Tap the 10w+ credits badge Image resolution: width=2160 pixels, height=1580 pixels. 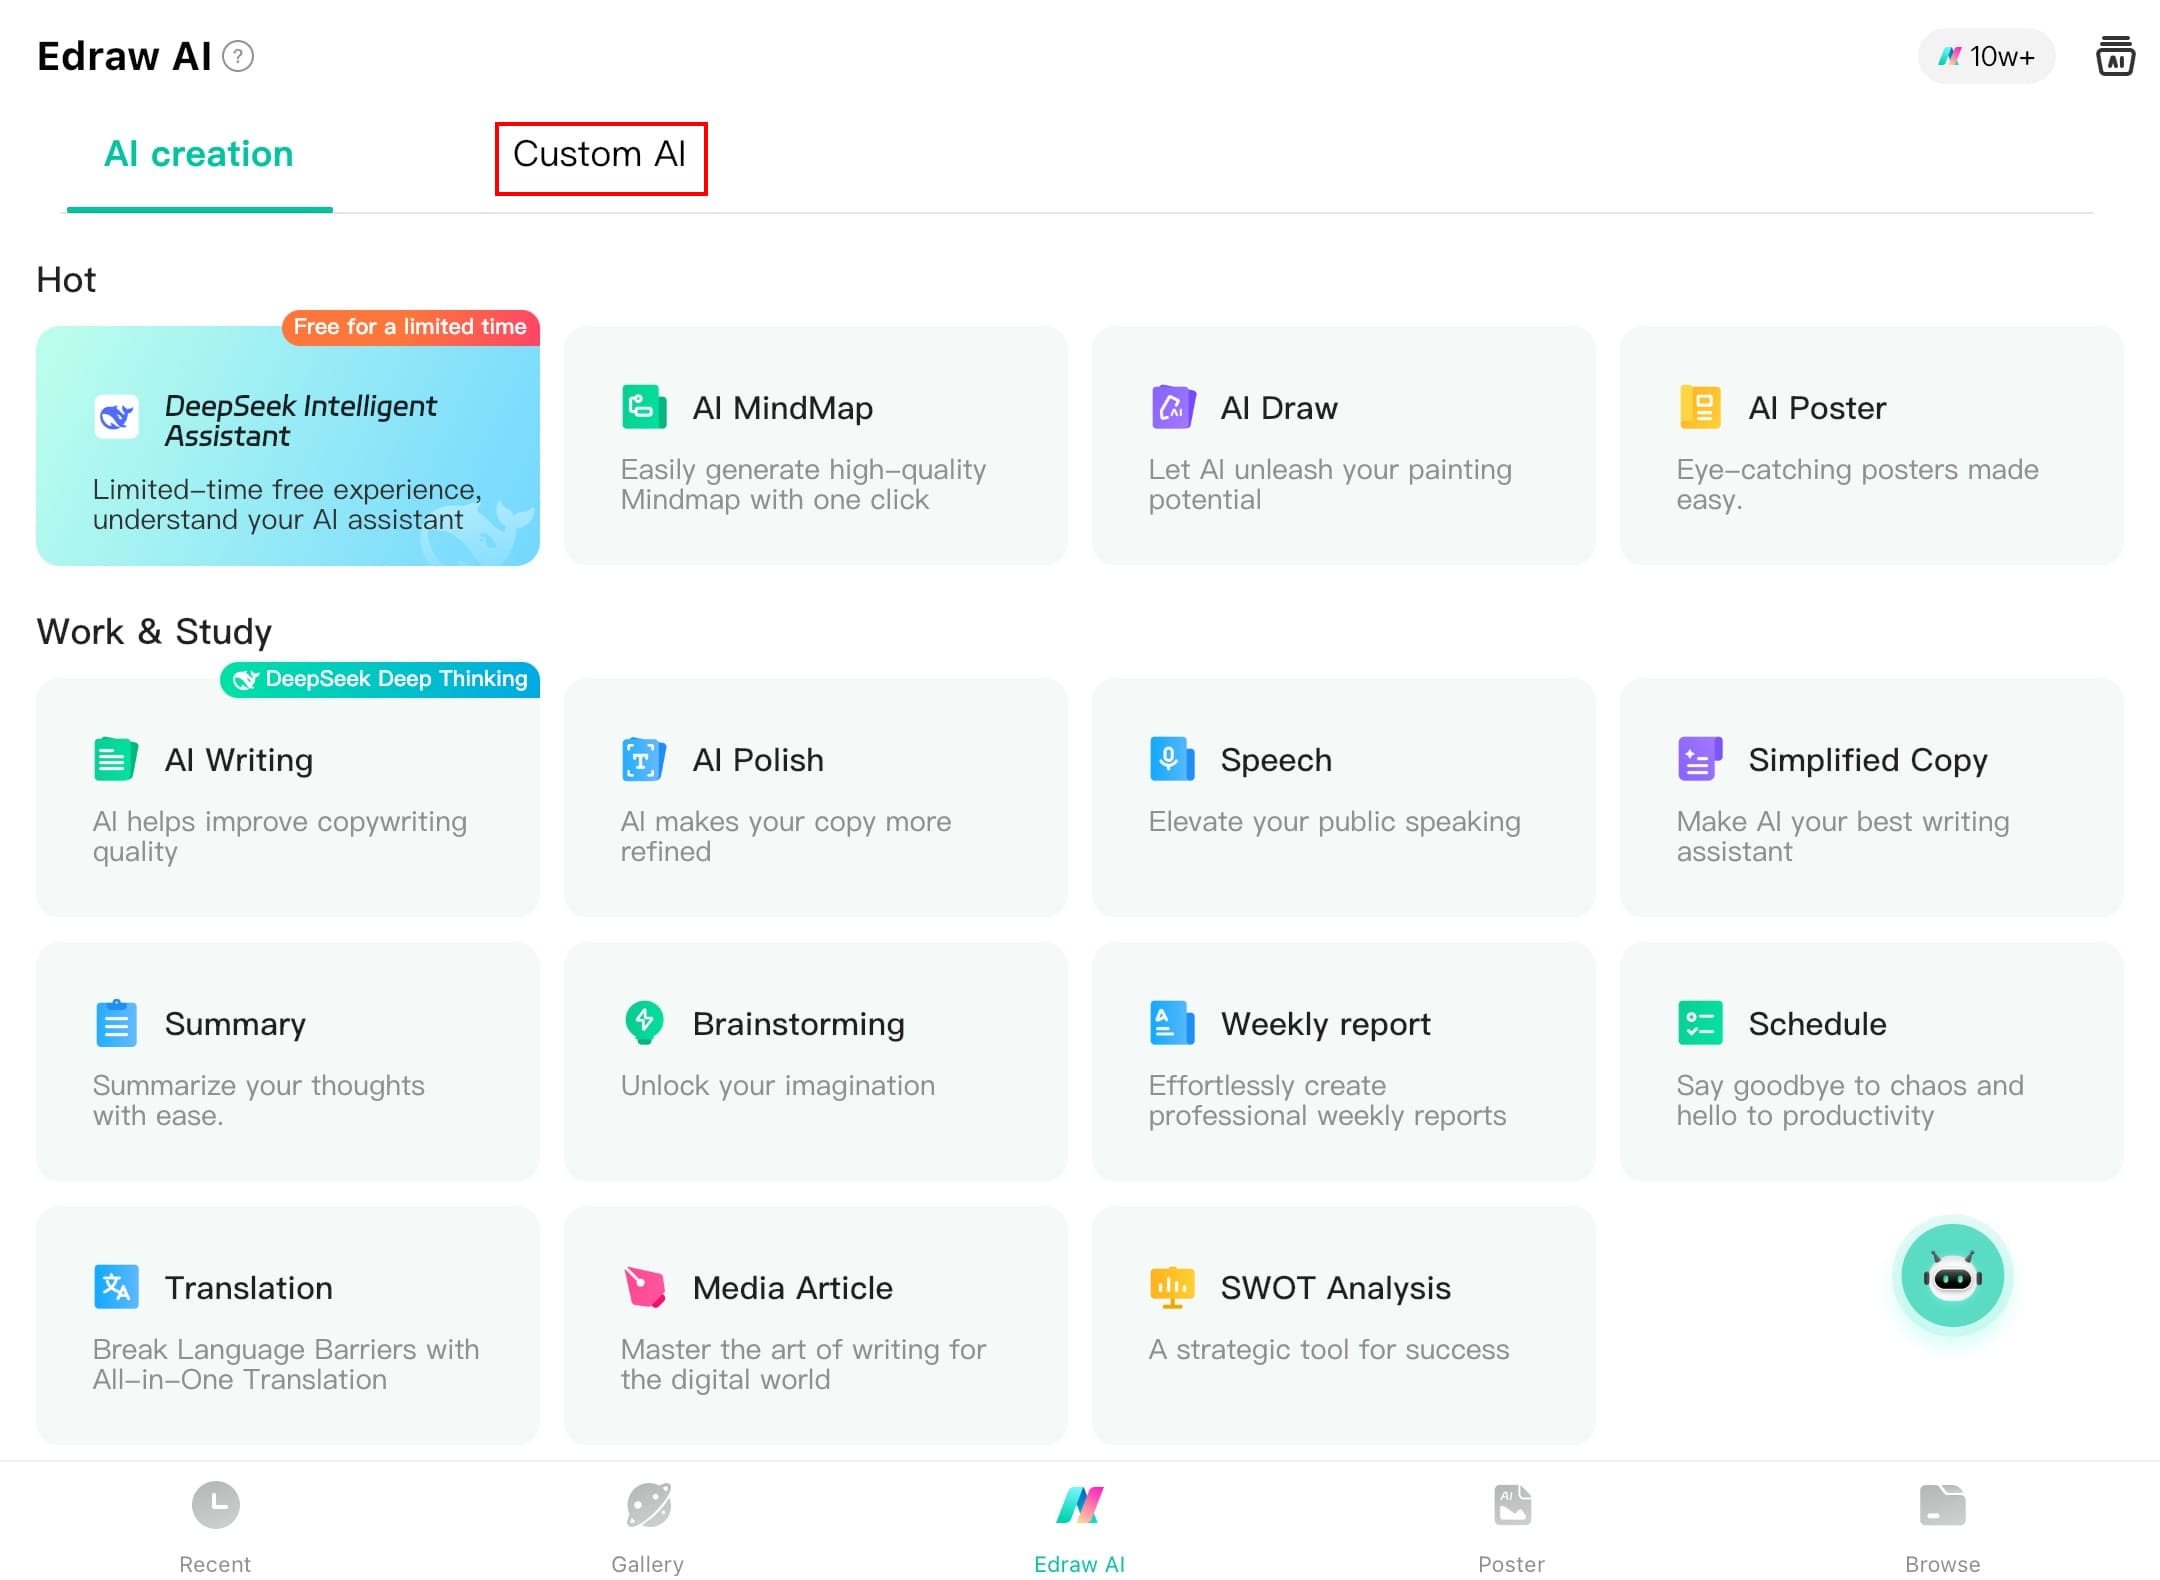pyautogui.click(x=1986, y=56)
